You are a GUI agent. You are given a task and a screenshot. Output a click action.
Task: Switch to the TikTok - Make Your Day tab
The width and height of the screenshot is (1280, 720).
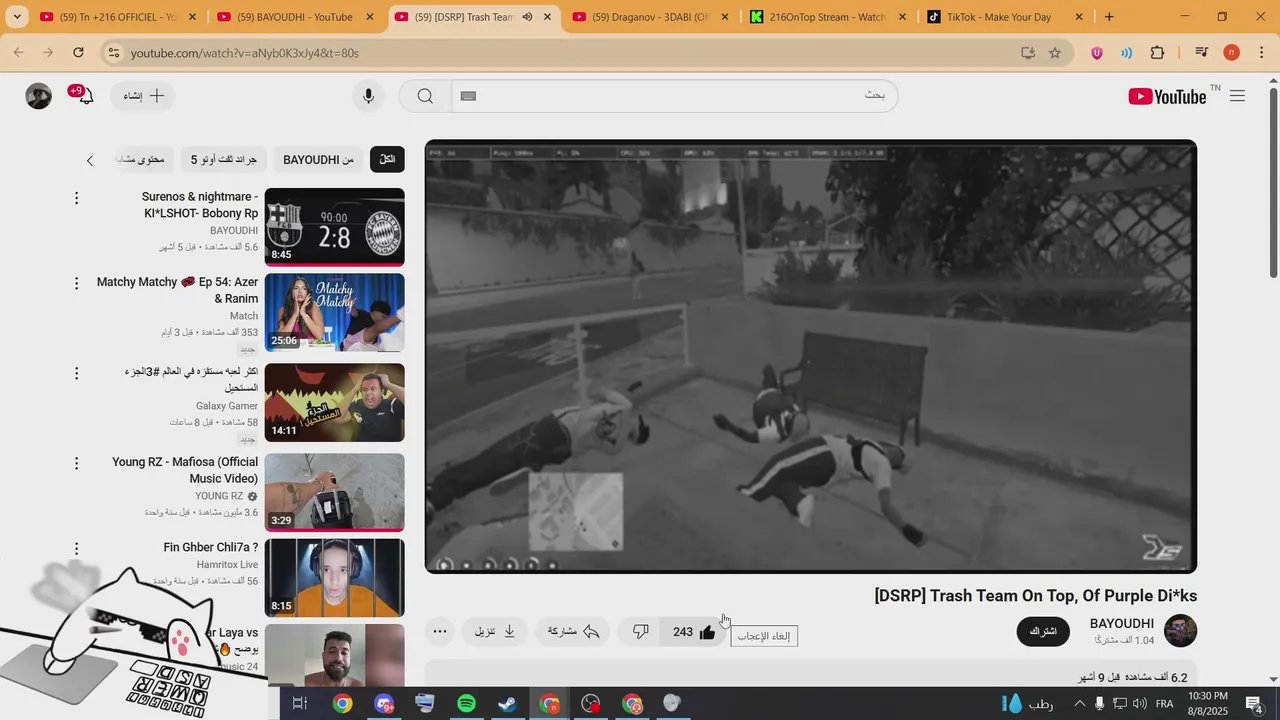pos(1005,17)
